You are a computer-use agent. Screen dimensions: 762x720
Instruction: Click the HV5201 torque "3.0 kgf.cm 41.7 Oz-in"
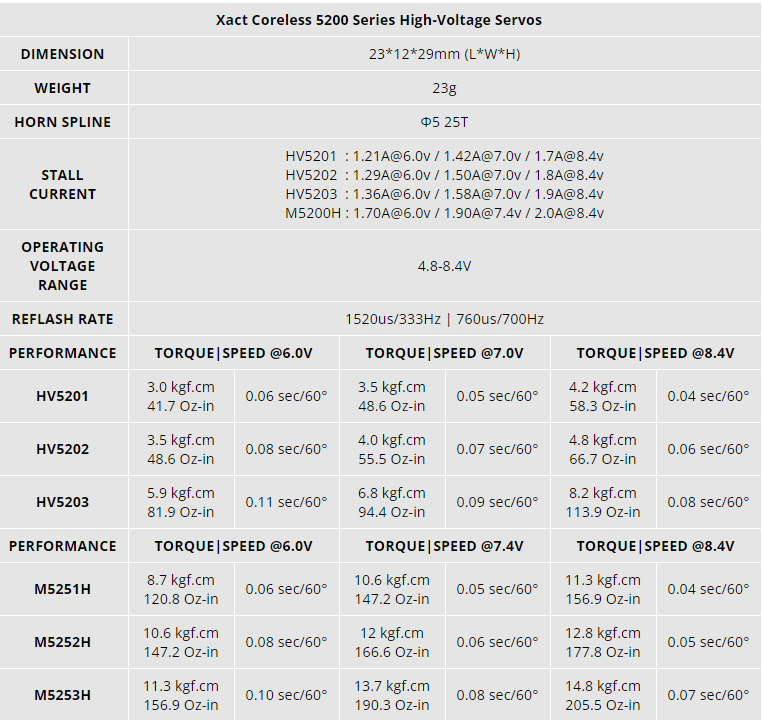[181, 396]
